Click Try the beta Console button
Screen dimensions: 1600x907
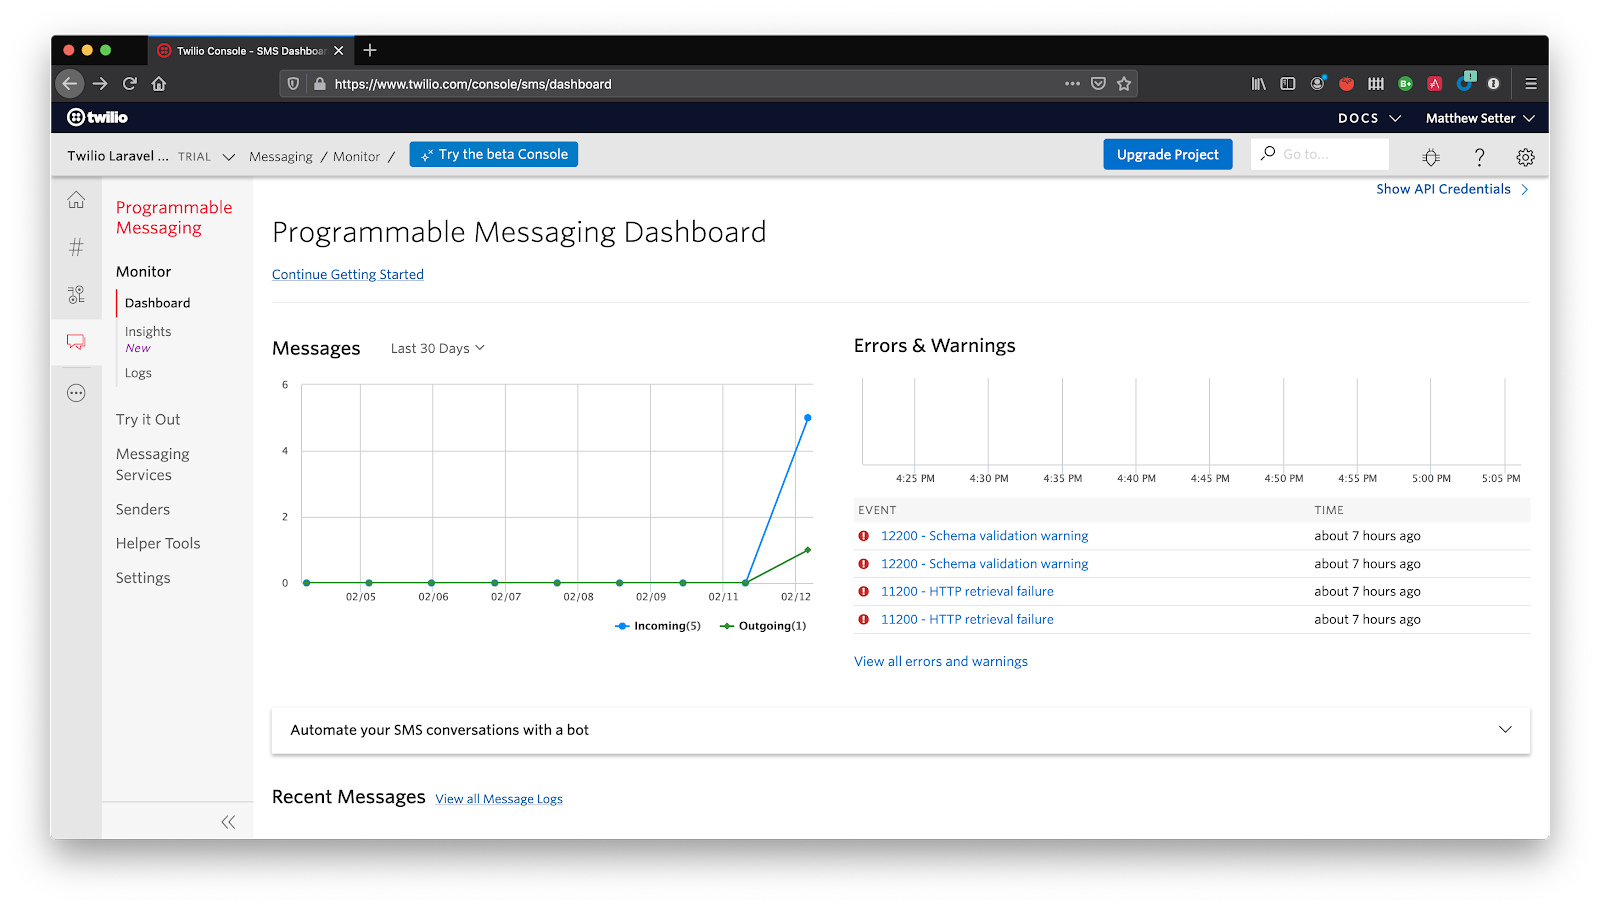click(x=493, y=154)
